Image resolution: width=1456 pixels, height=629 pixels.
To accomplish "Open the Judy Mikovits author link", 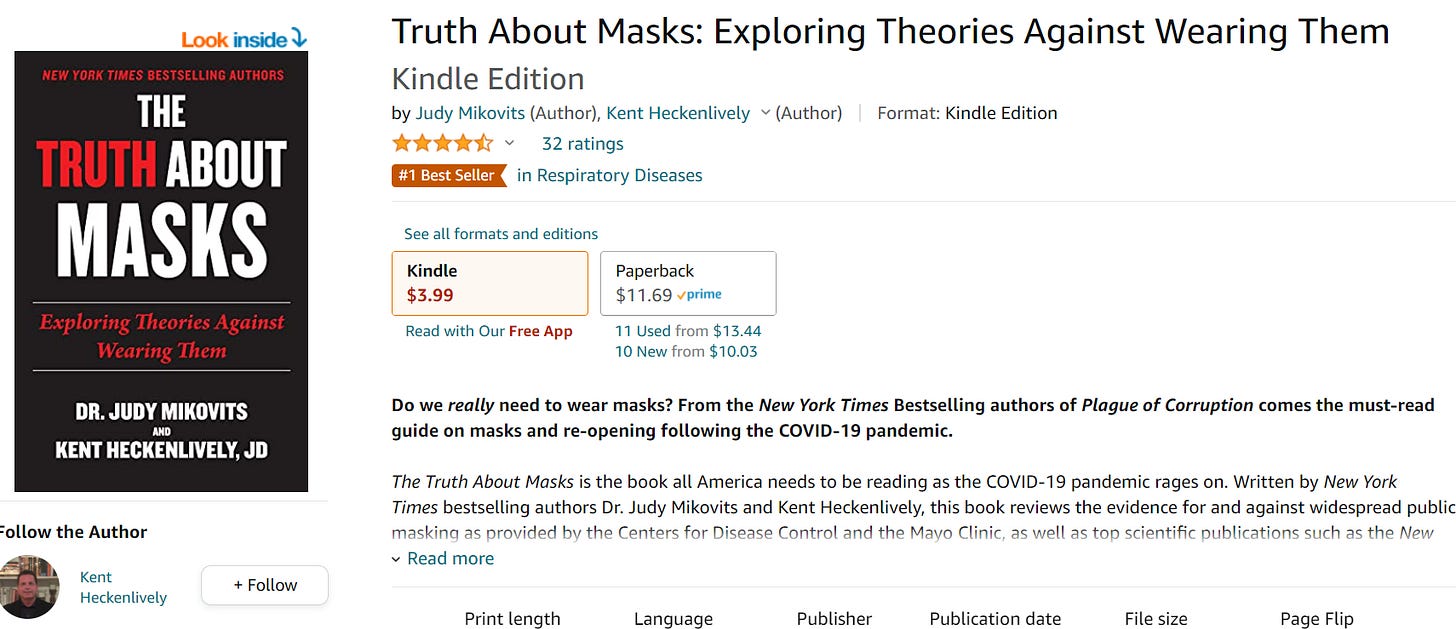I will (470, 113).
